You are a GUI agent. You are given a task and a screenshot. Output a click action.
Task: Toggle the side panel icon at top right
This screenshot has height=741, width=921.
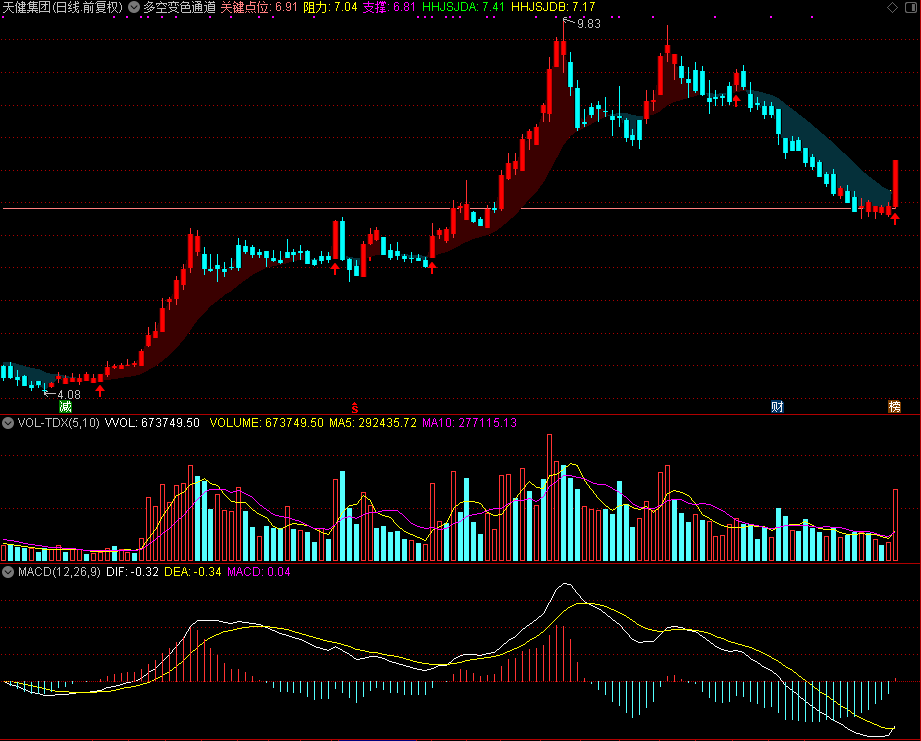pyautogui.click(x=911, y=8)
